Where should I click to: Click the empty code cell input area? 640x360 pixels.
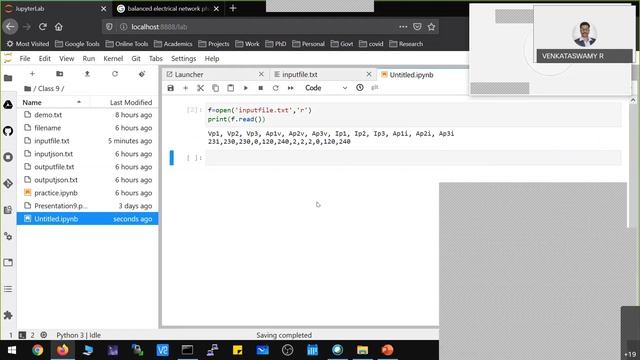[413, 158]
